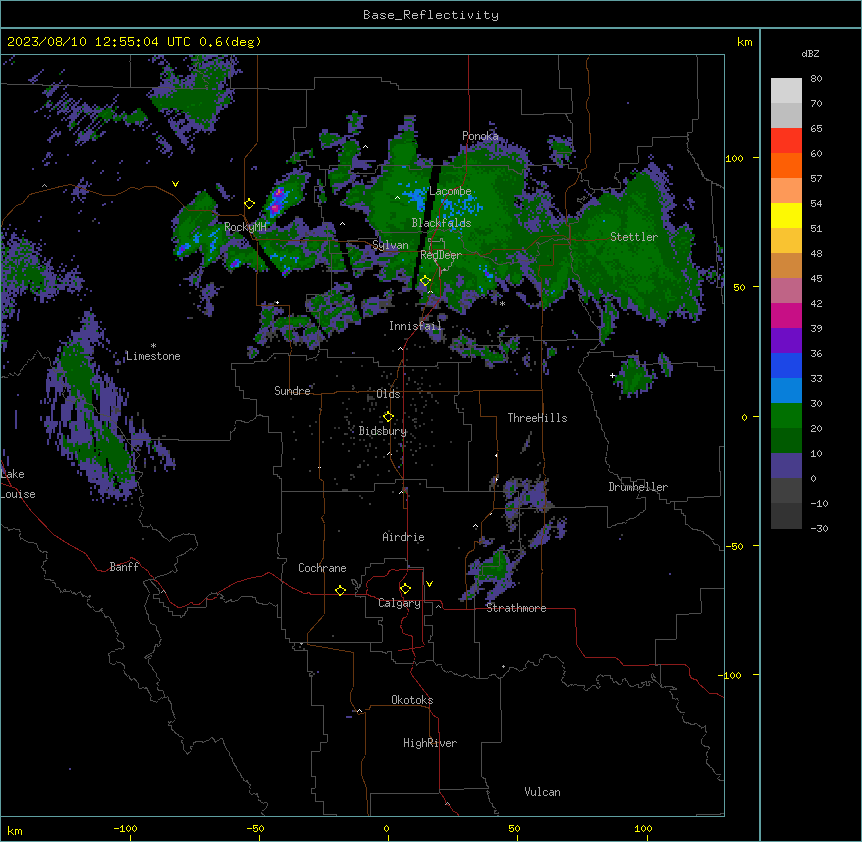Screen dimensions: 862x842
Task: Click the -100 tick label on bottom axis
Action: pyautogui.click(x=125, y=828)
